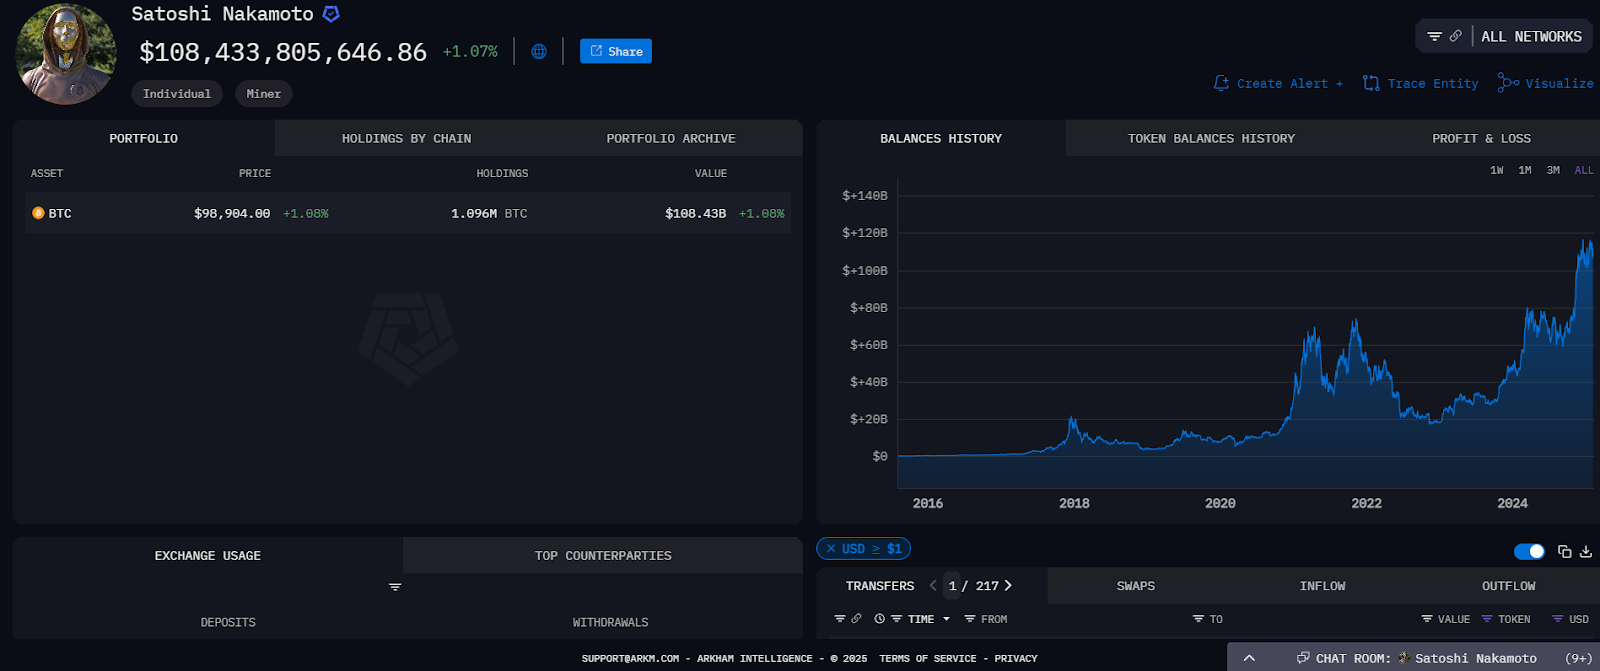Click the verified badge beside Satoshi Nakamoto
The width and height of the screenshot is (1600, 671).
pos(331,14)
